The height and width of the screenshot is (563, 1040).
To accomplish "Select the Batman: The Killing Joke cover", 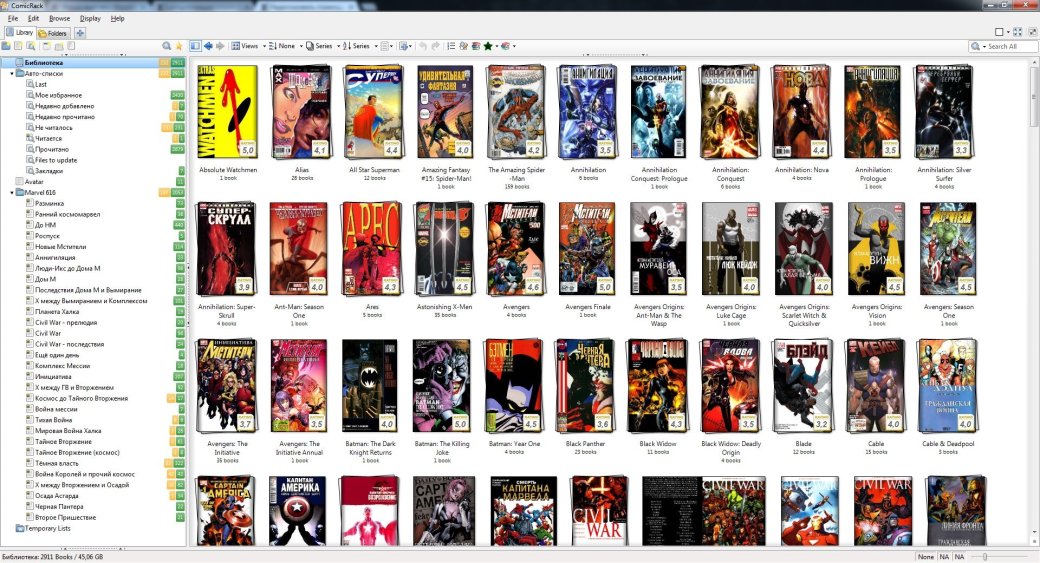I will 442,385.
